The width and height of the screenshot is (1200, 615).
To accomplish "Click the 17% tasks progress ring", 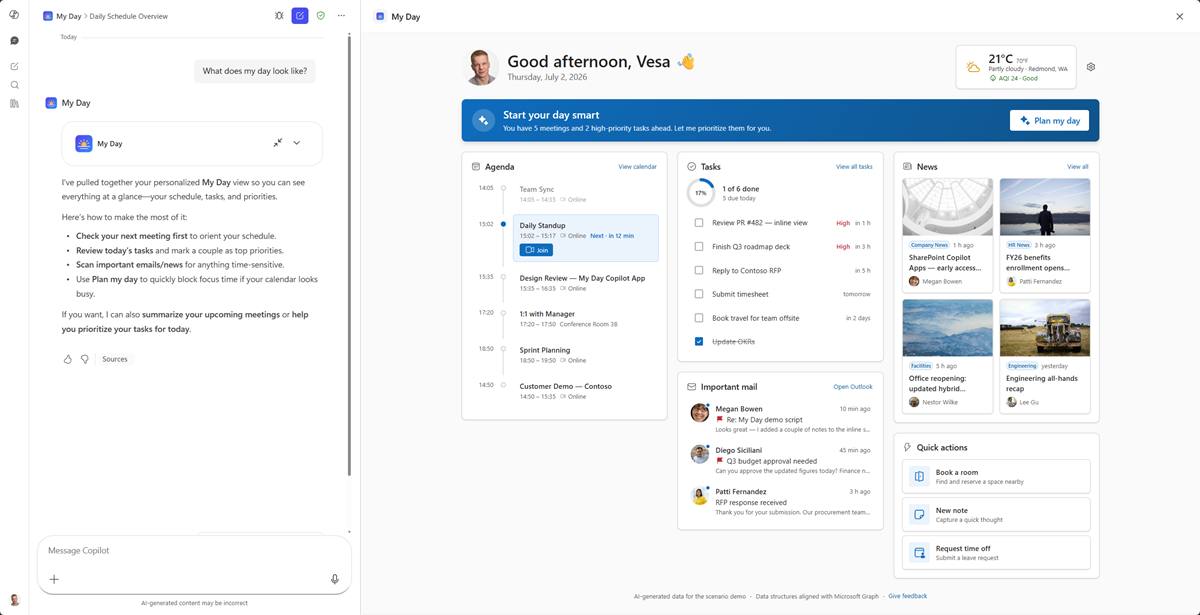I will click(x=700, y=193).
